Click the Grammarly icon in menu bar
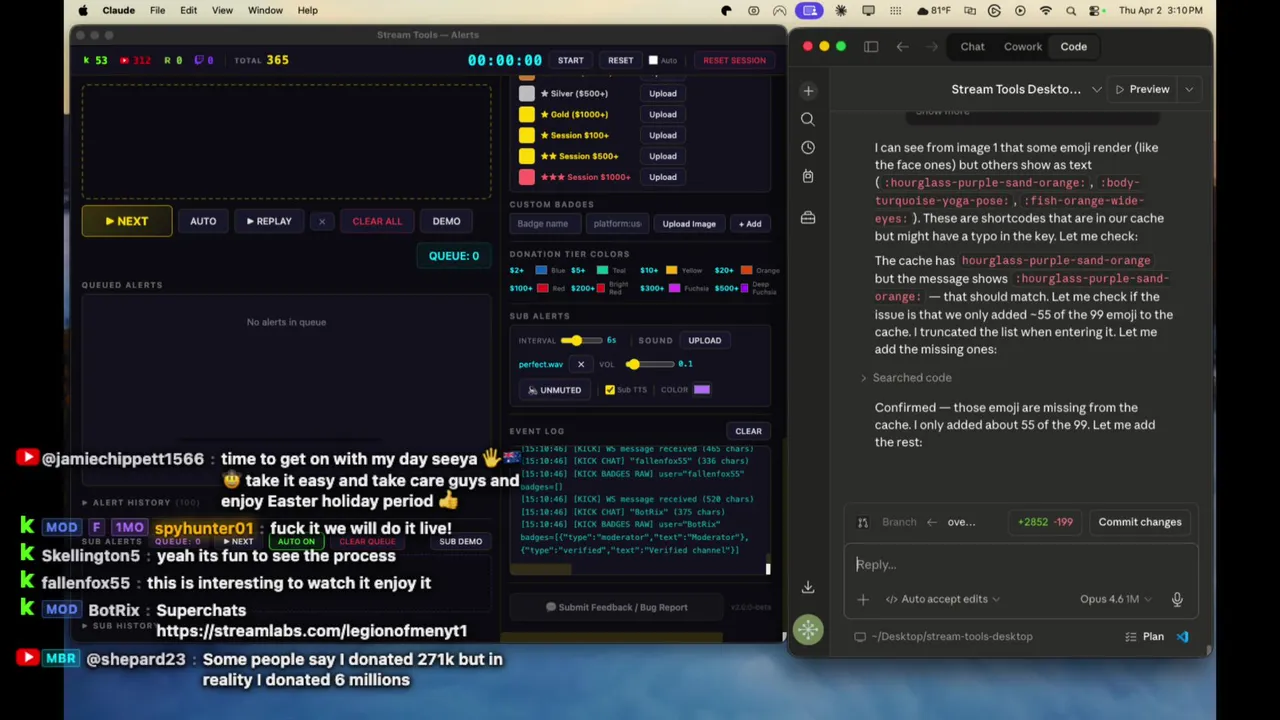 tap(994, 11)
